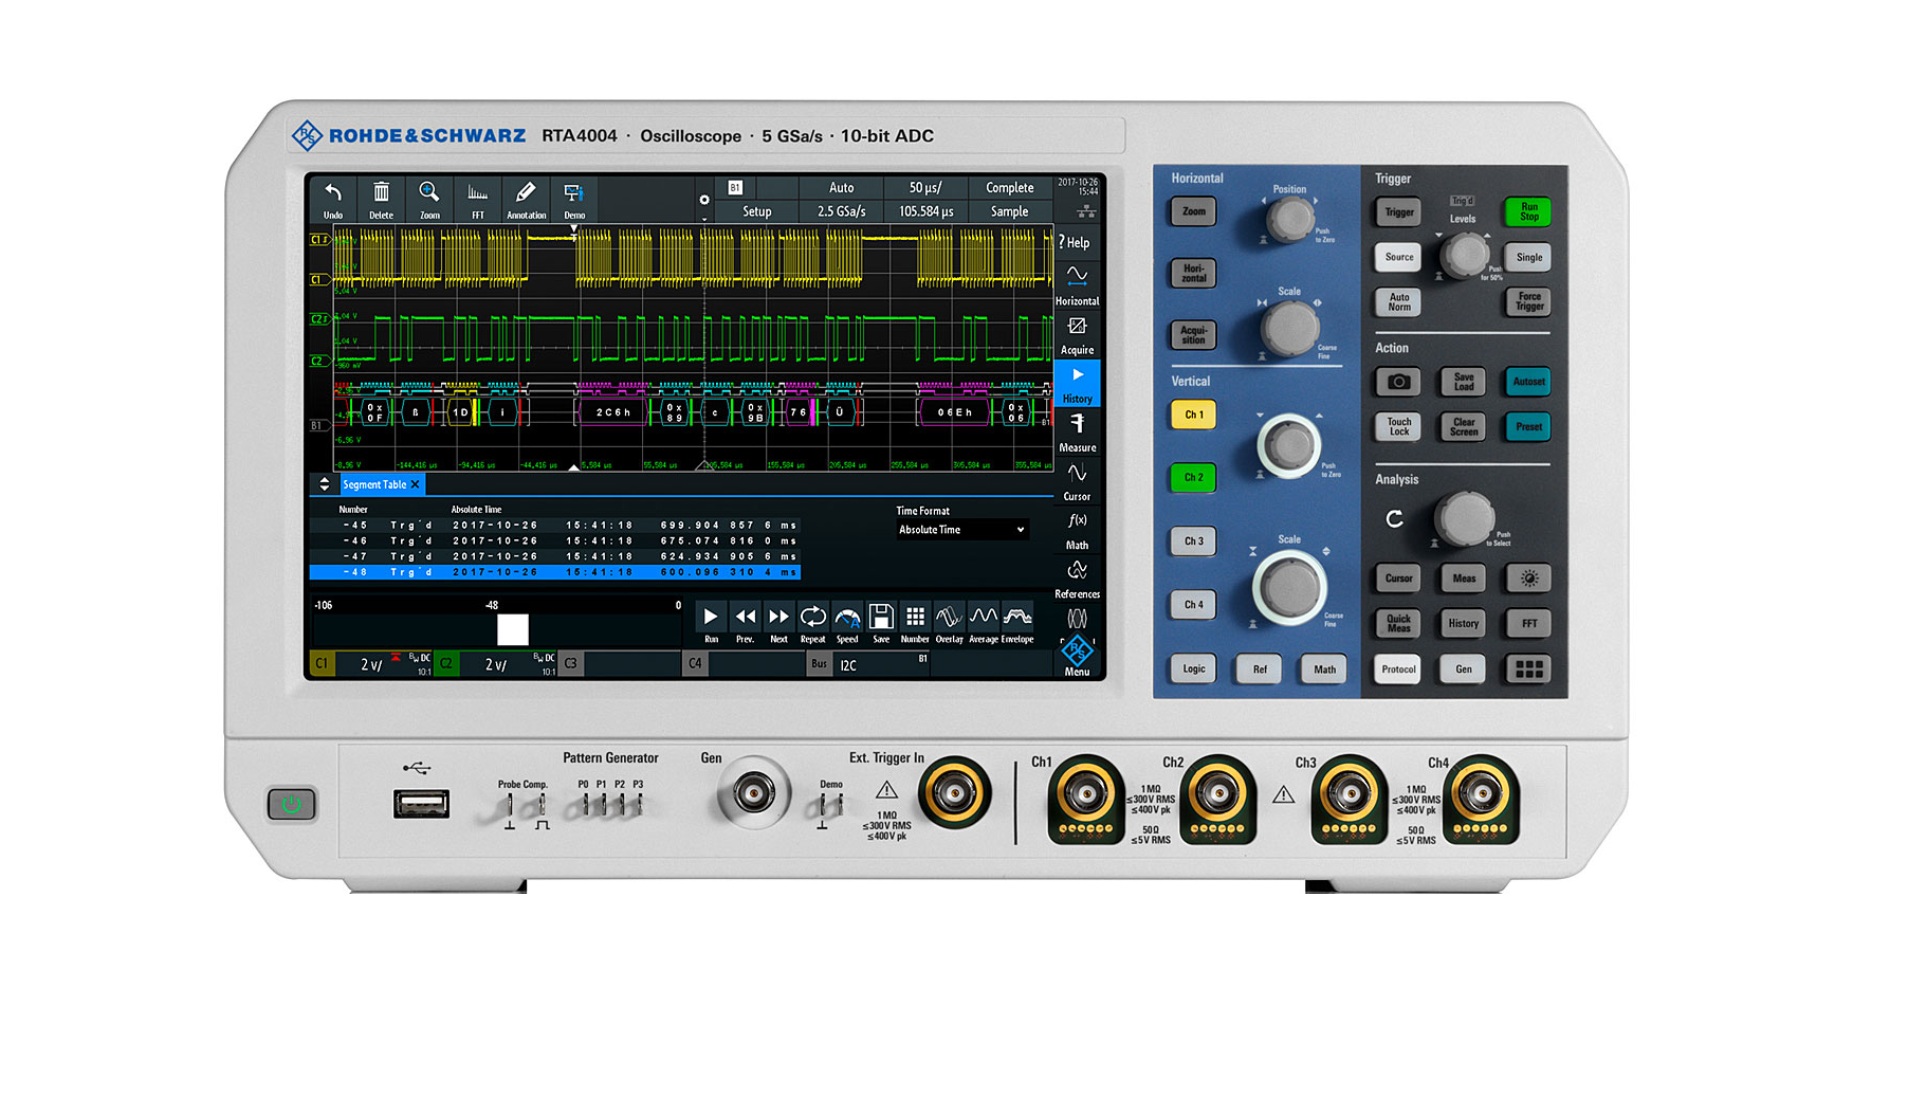Open the R&S Menu icon on screen
Screen dimensions: 1910x1096
click(1077, 655)
